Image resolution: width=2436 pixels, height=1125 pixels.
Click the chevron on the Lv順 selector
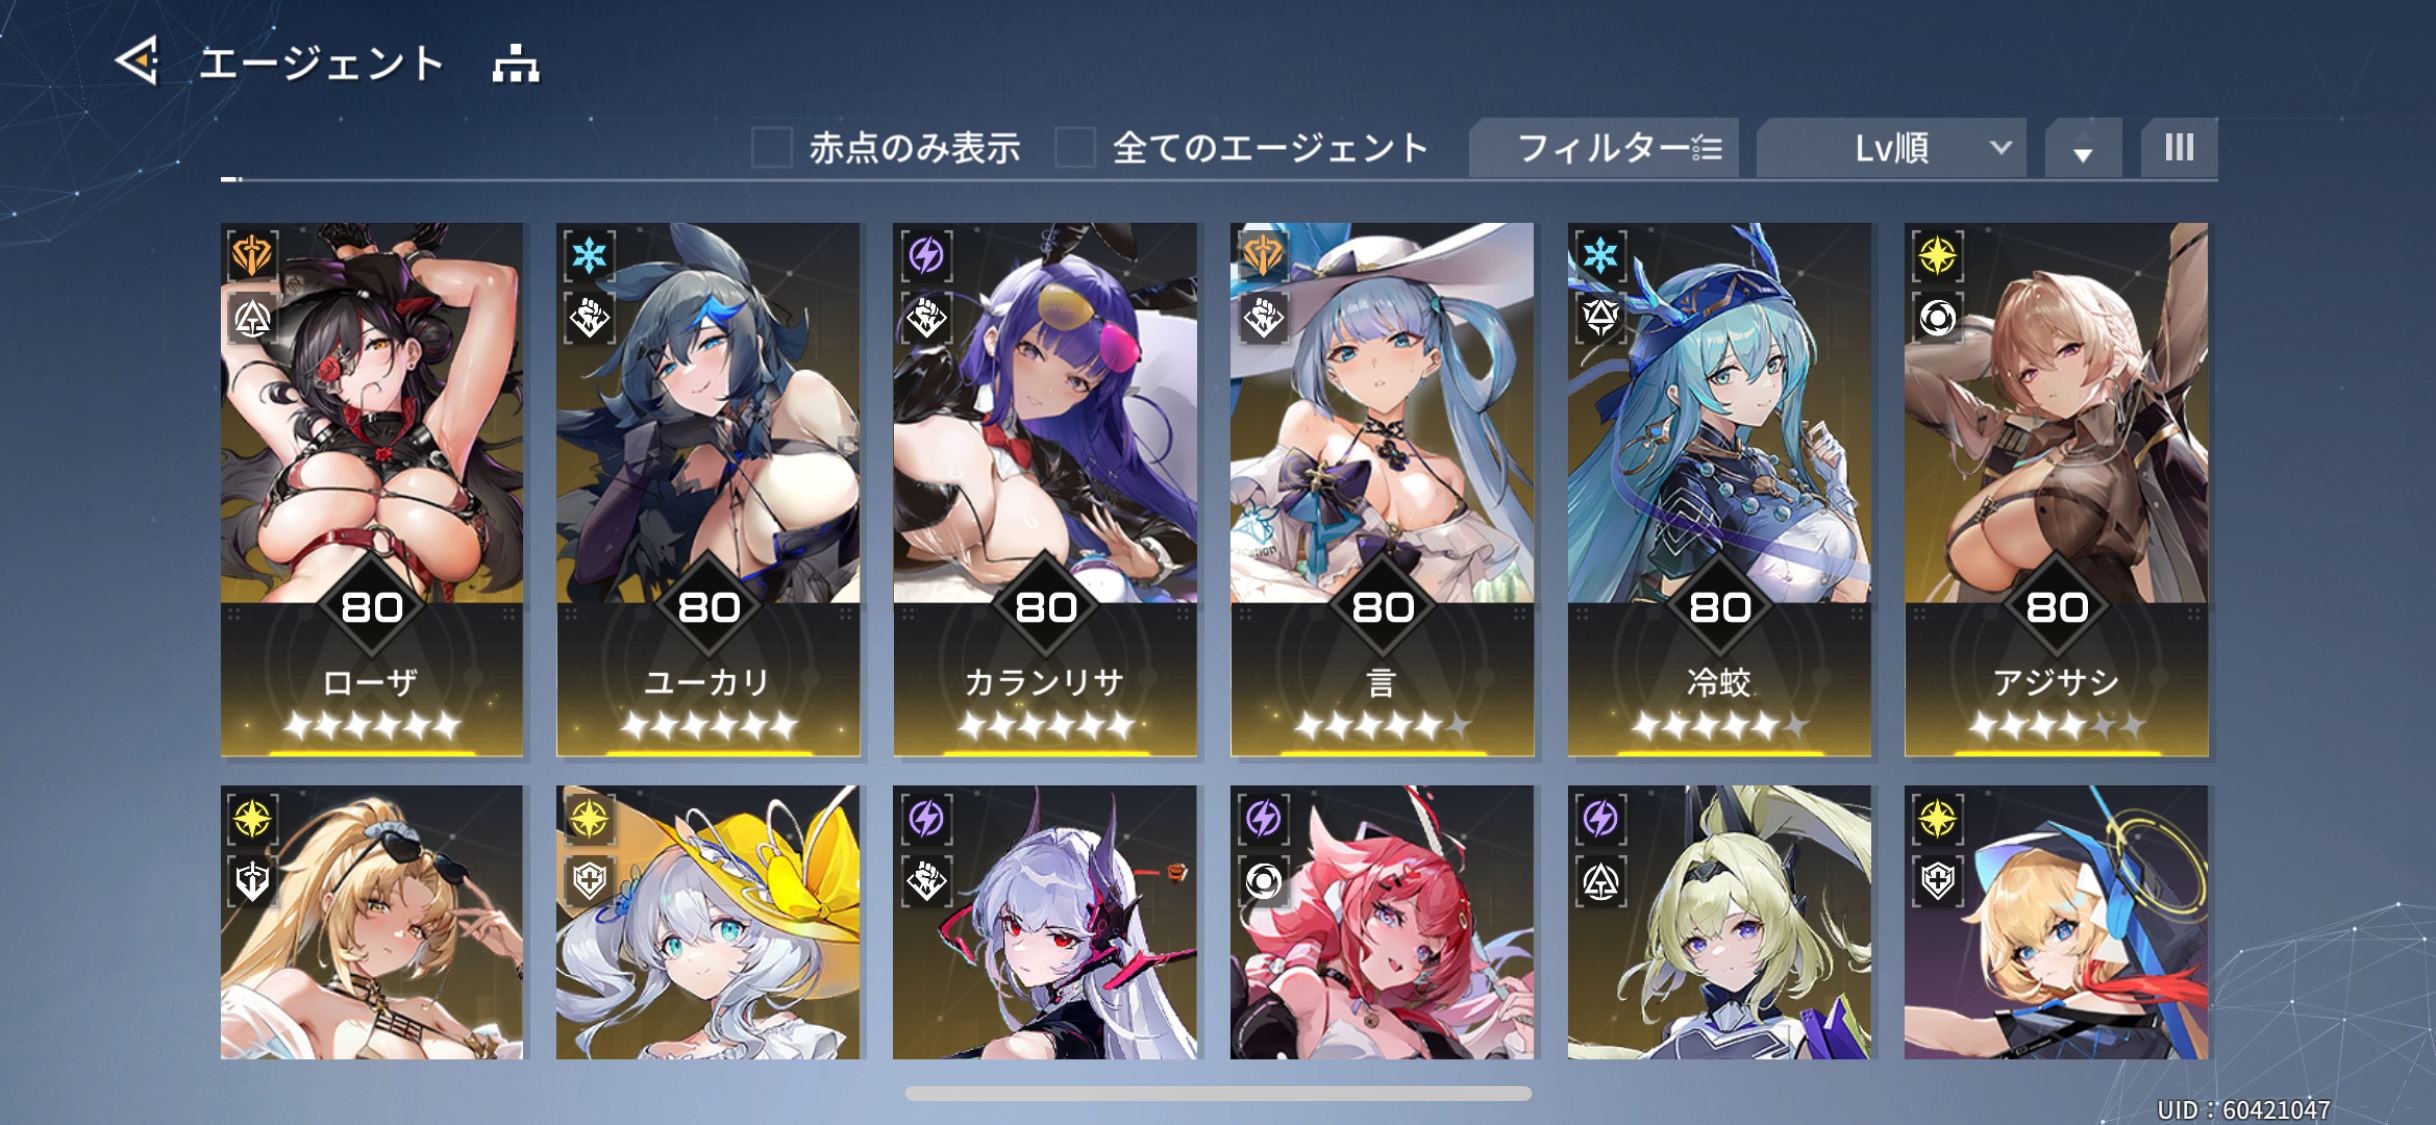[x=2000, y=148]
